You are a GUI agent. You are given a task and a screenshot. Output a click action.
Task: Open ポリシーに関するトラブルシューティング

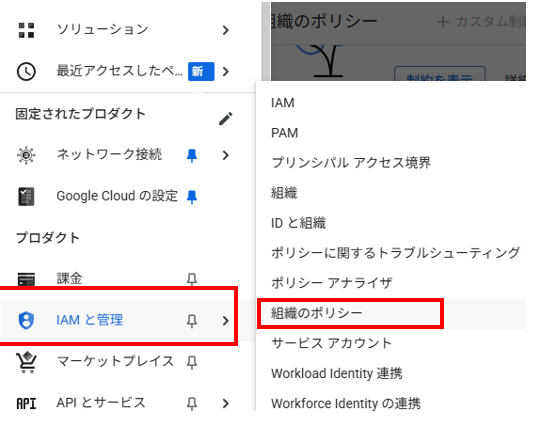[x=395, y=253]
